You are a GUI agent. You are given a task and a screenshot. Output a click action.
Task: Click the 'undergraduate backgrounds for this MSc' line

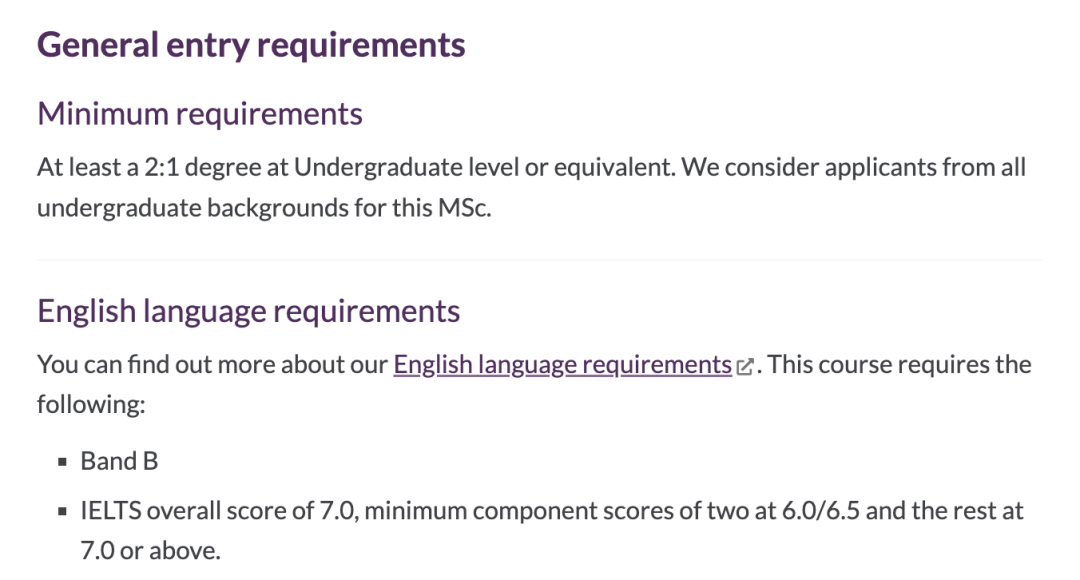coord(264,207)
